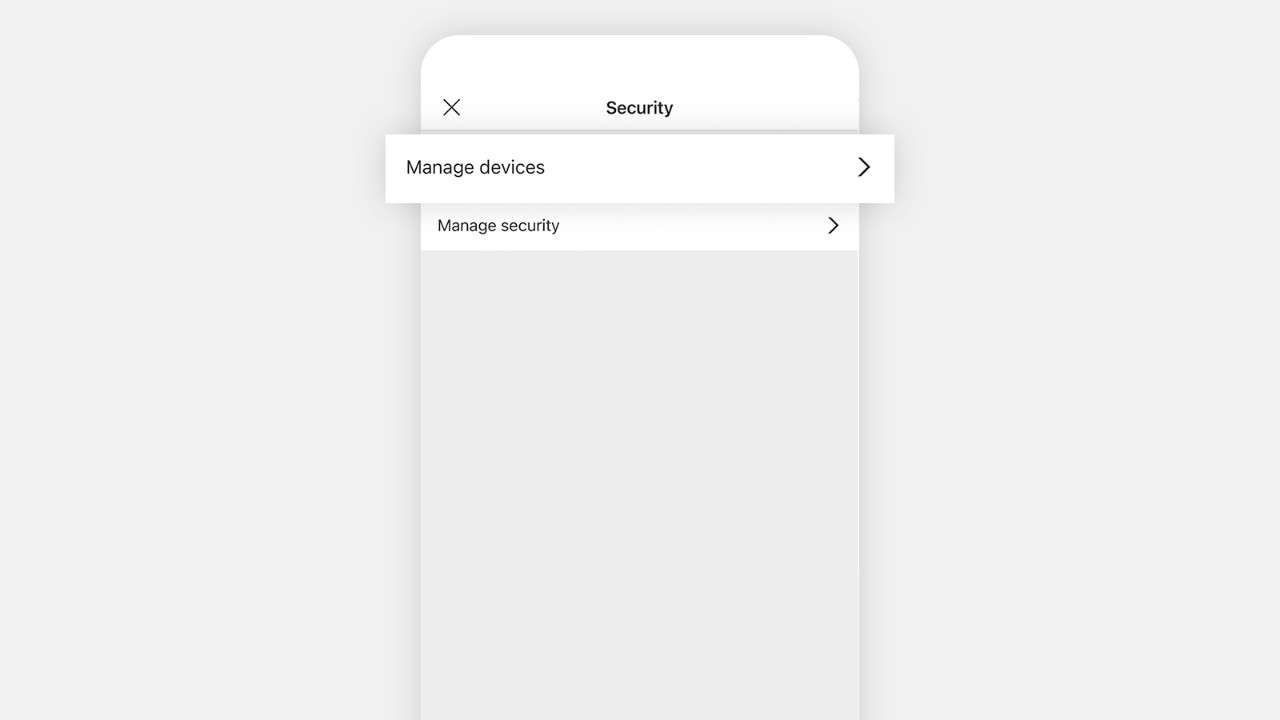Screen dimensions: 1280x720
Task: Expand the Manage security chevron arrow
Action: click(833, 226)
